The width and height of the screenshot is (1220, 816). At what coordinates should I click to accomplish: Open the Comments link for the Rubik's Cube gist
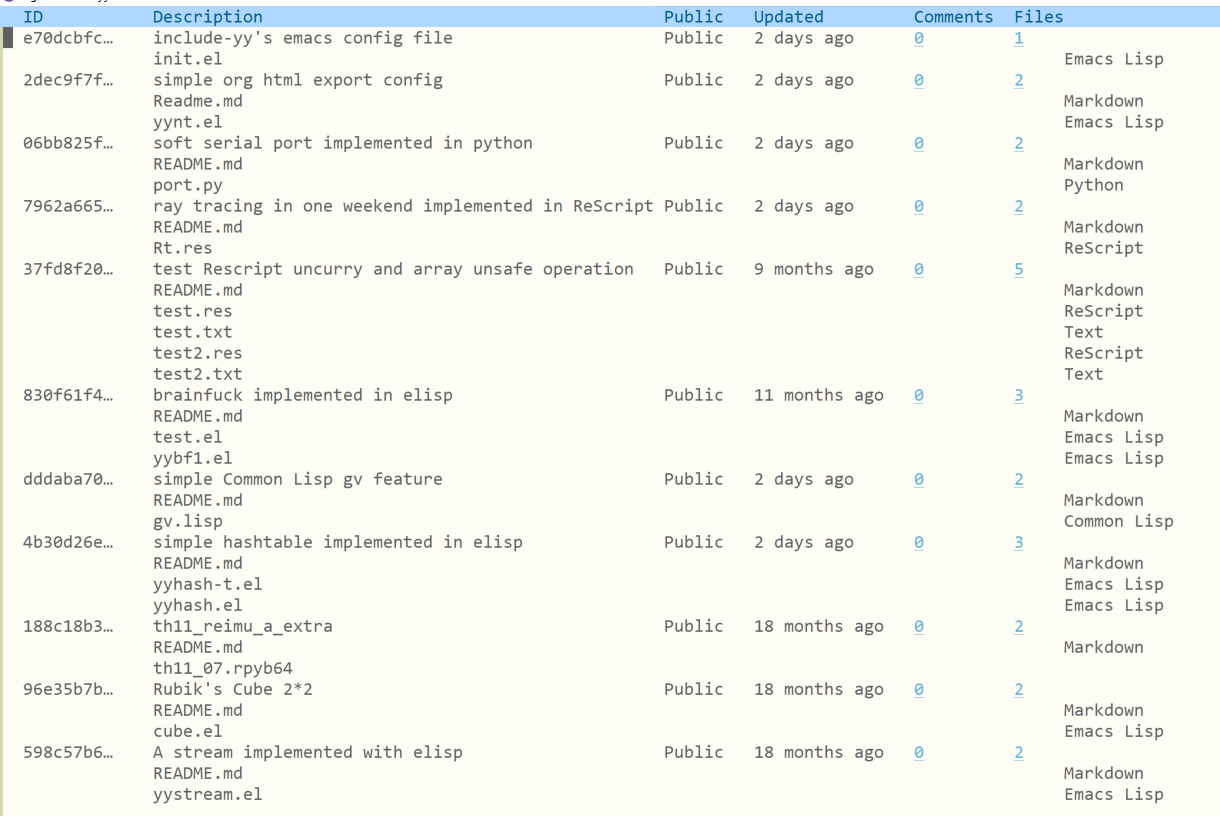(918, 689)
